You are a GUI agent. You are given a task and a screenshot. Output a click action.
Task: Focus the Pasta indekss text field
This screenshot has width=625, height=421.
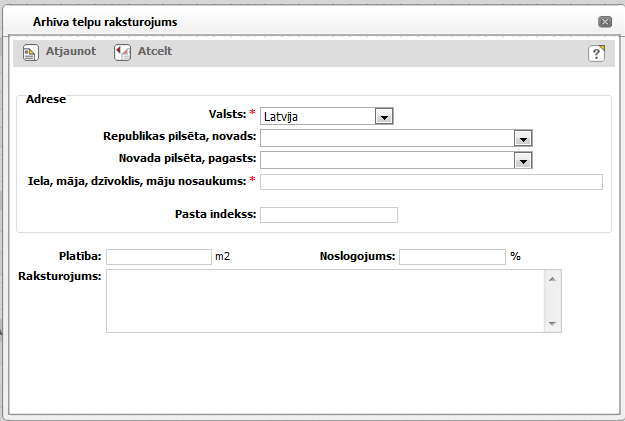[x=328, y=215]
